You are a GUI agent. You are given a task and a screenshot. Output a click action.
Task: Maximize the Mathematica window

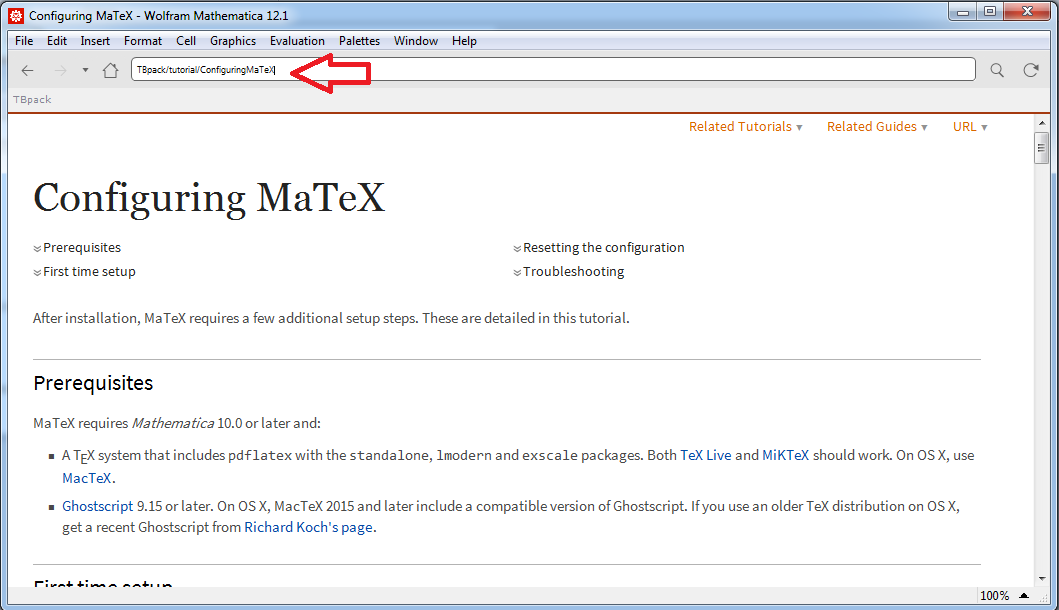pyautogui.click(x=990, y=11)
